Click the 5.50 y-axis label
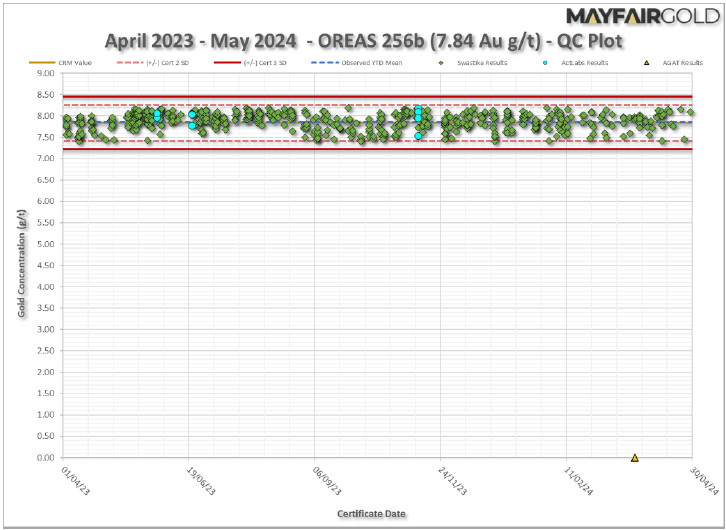Screen dimensions: 726x530 [46, 223]
